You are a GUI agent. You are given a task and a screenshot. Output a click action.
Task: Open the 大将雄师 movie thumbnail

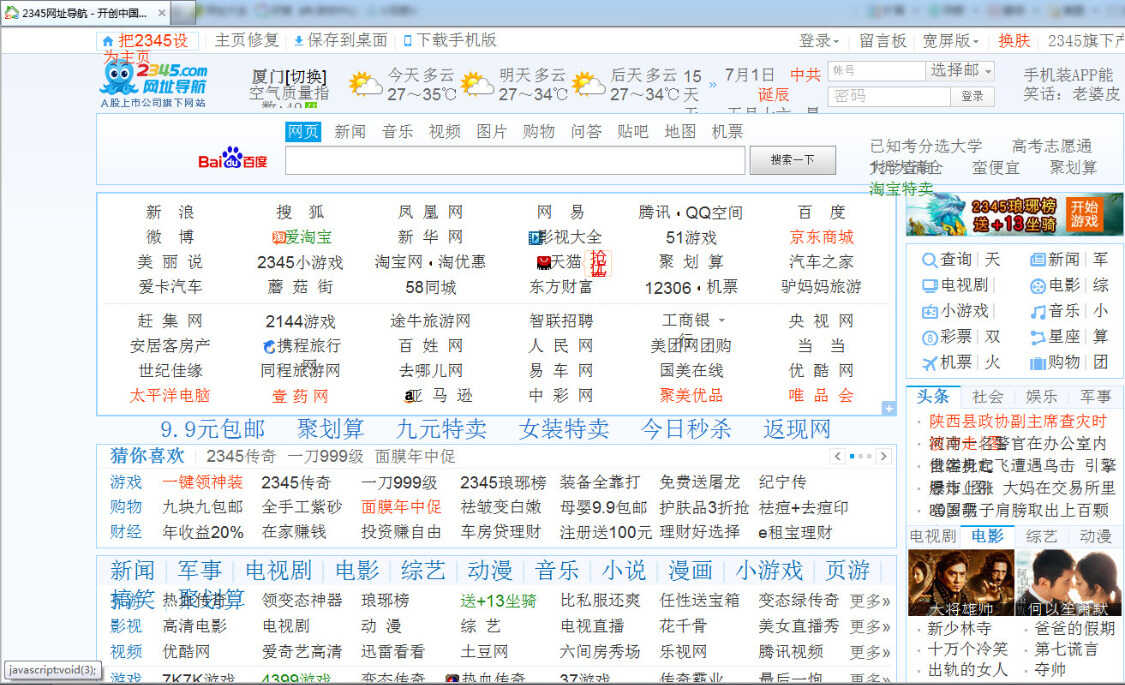(x=961, y=582)
